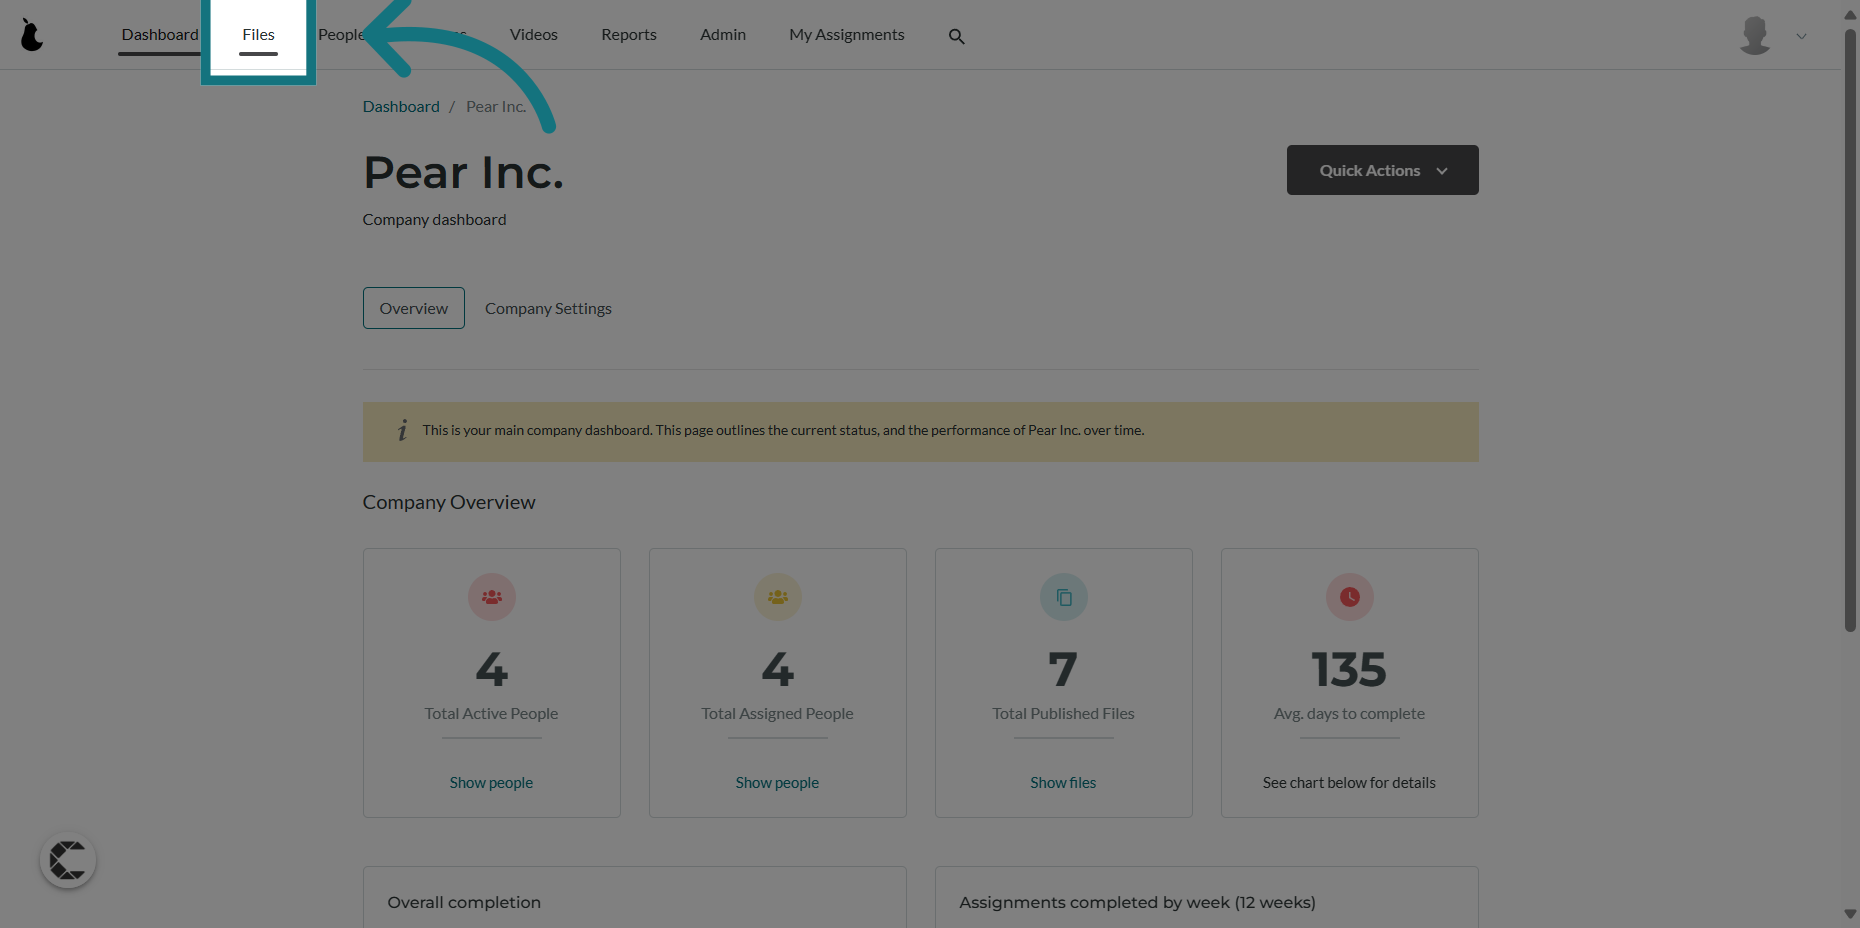Click the page vertical scrollbar
Screen dimensions: 1860x928
pos(1850,330)
